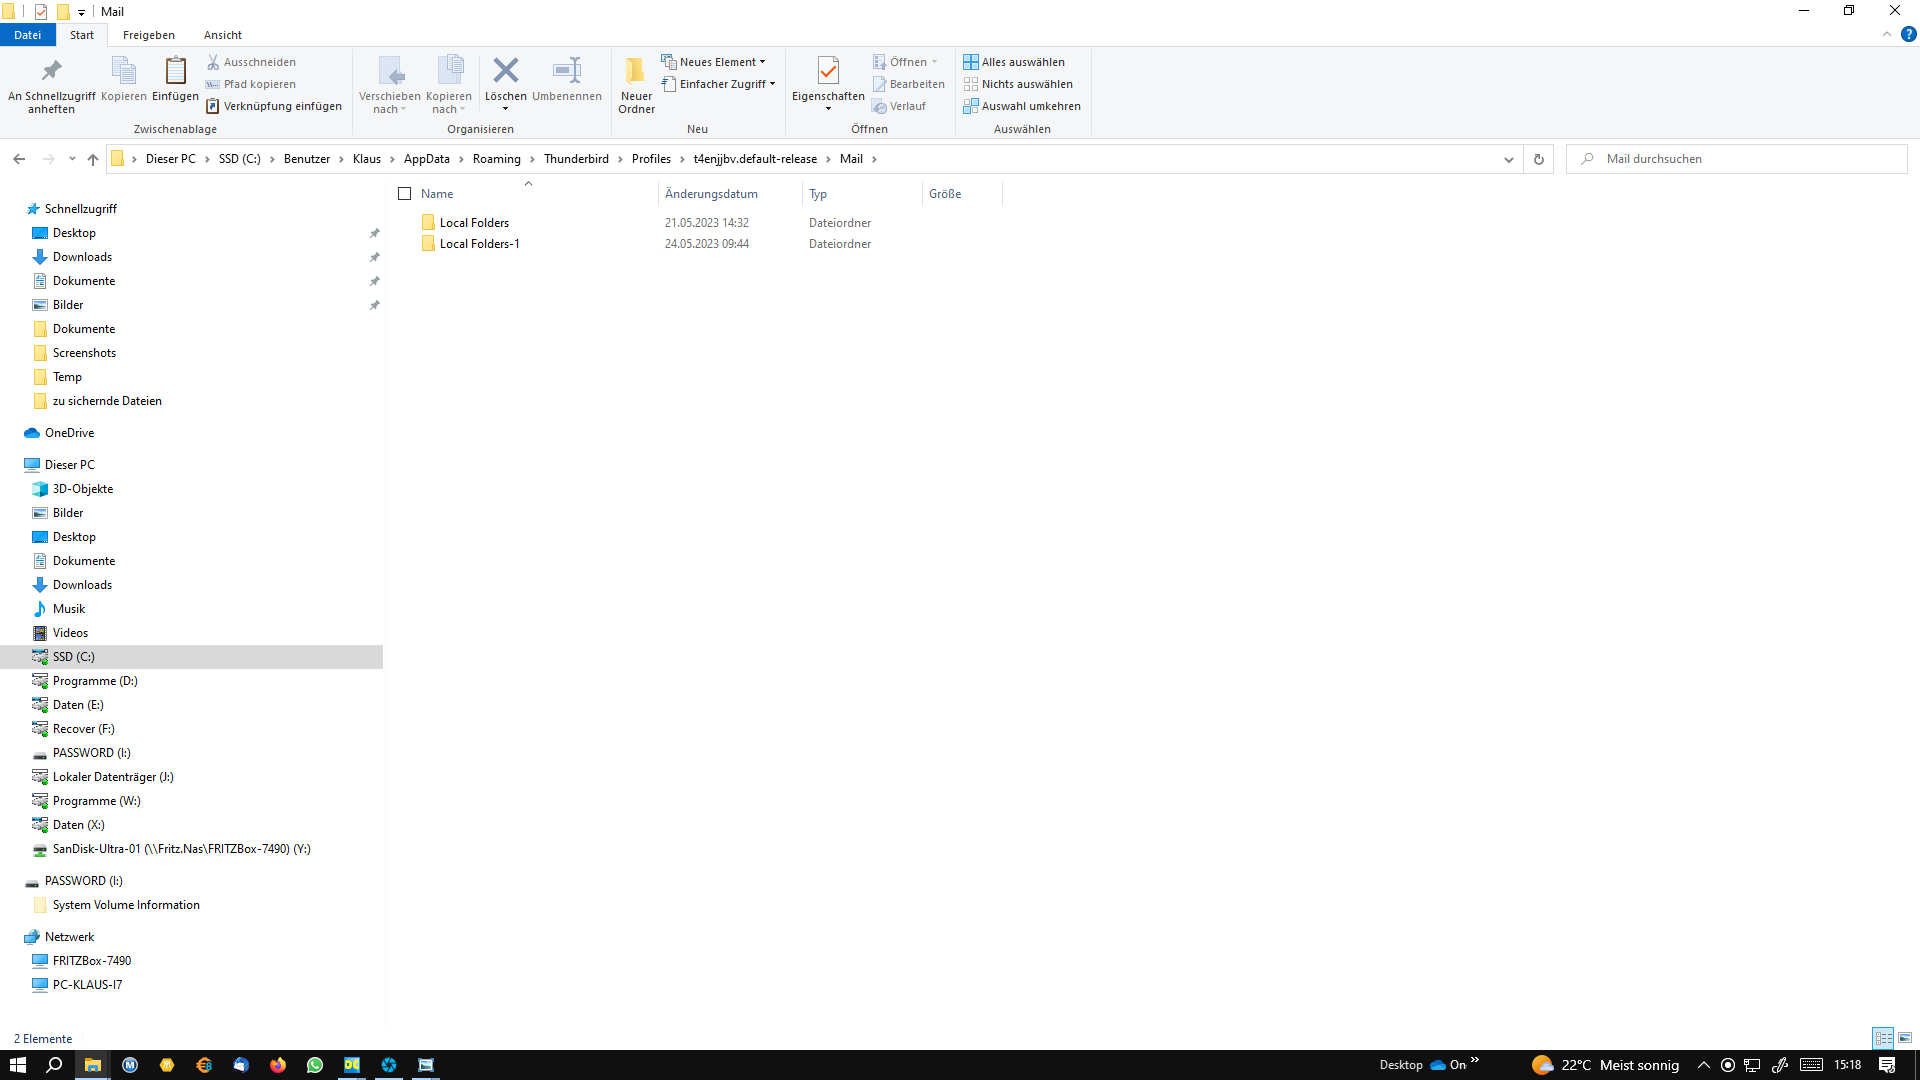
Task: Create a Neuer Ordner
Action: coord(636,84)
